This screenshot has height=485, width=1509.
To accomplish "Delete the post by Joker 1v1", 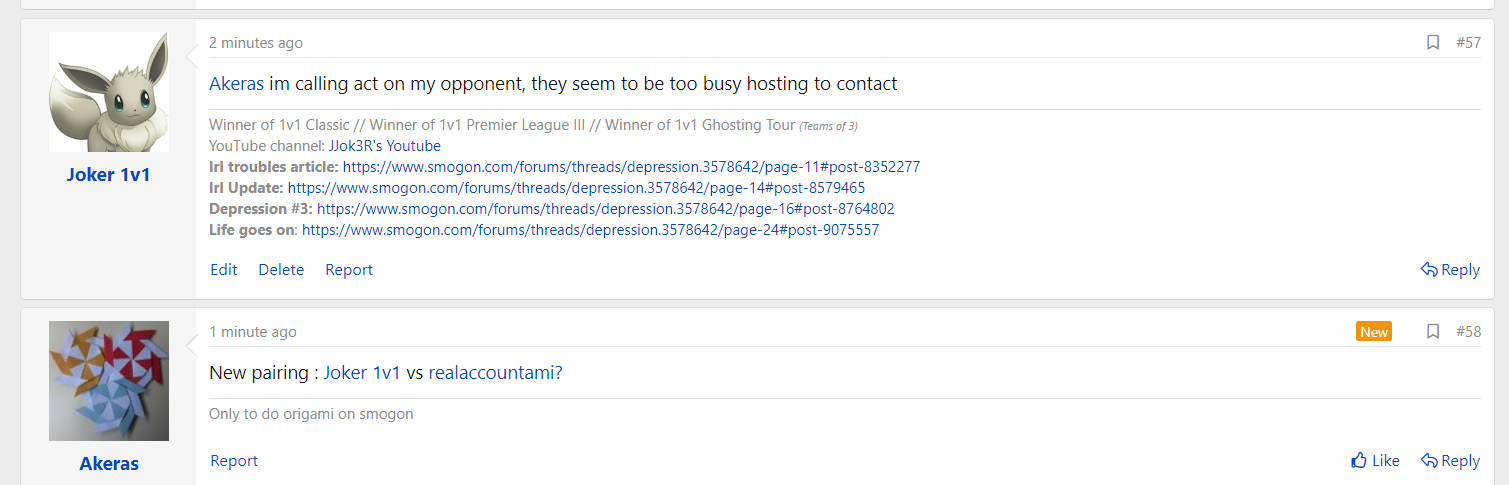I will [281, 270].
